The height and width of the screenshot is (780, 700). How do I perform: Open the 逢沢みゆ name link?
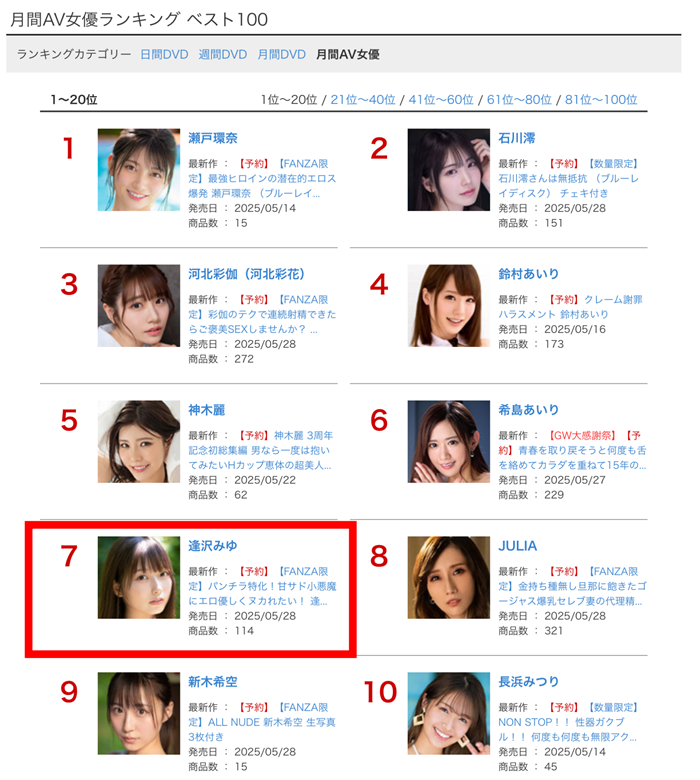click(x=213, y=546)
